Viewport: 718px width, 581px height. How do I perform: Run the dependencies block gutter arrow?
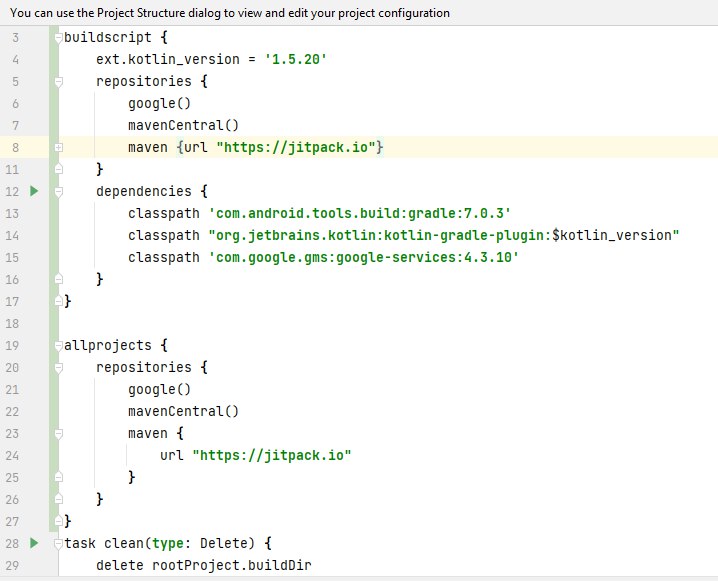34,191
